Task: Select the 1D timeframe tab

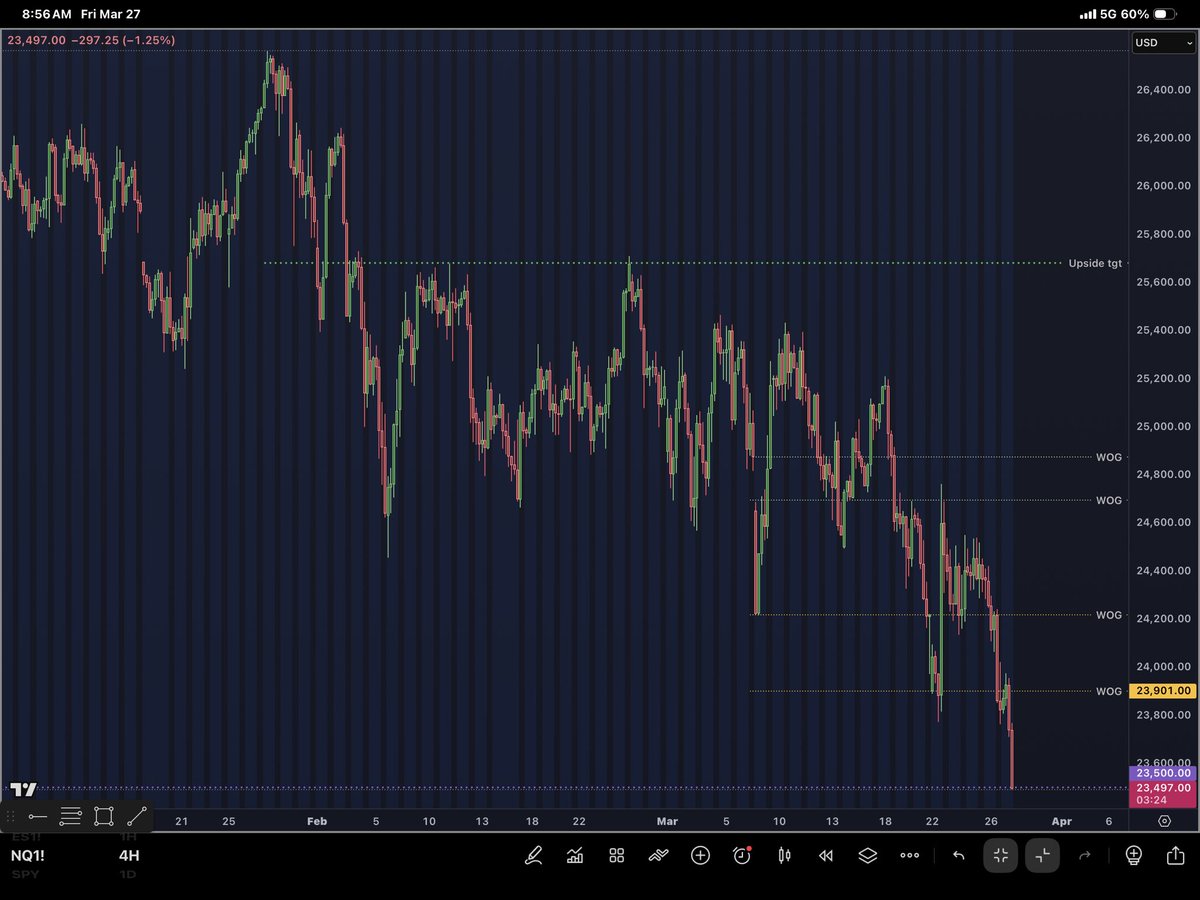Action: pos(130,873)
